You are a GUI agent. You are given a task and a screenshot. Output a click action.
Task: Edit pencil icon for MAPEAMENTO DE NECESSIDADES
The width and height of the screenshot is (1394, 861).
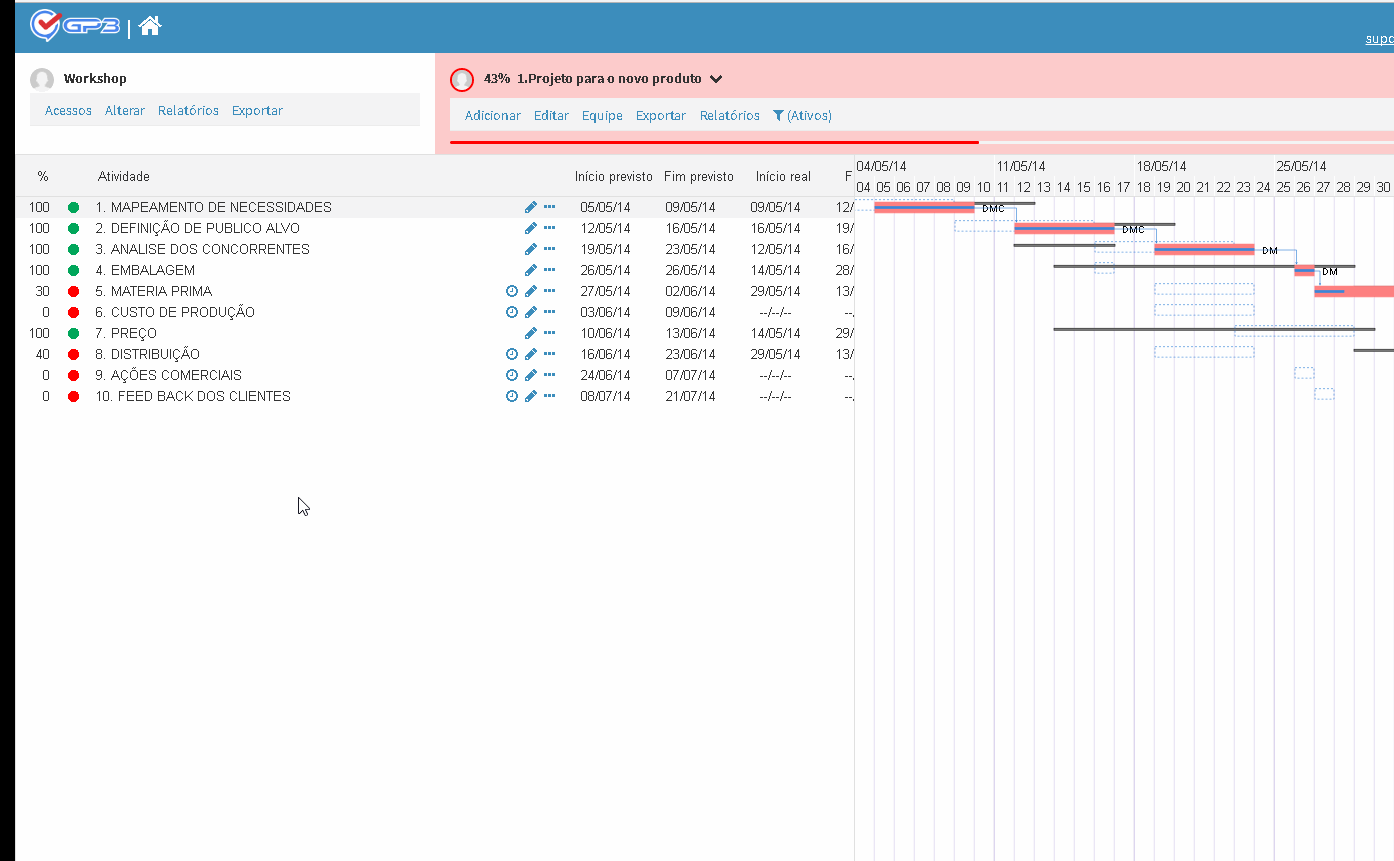531,207
